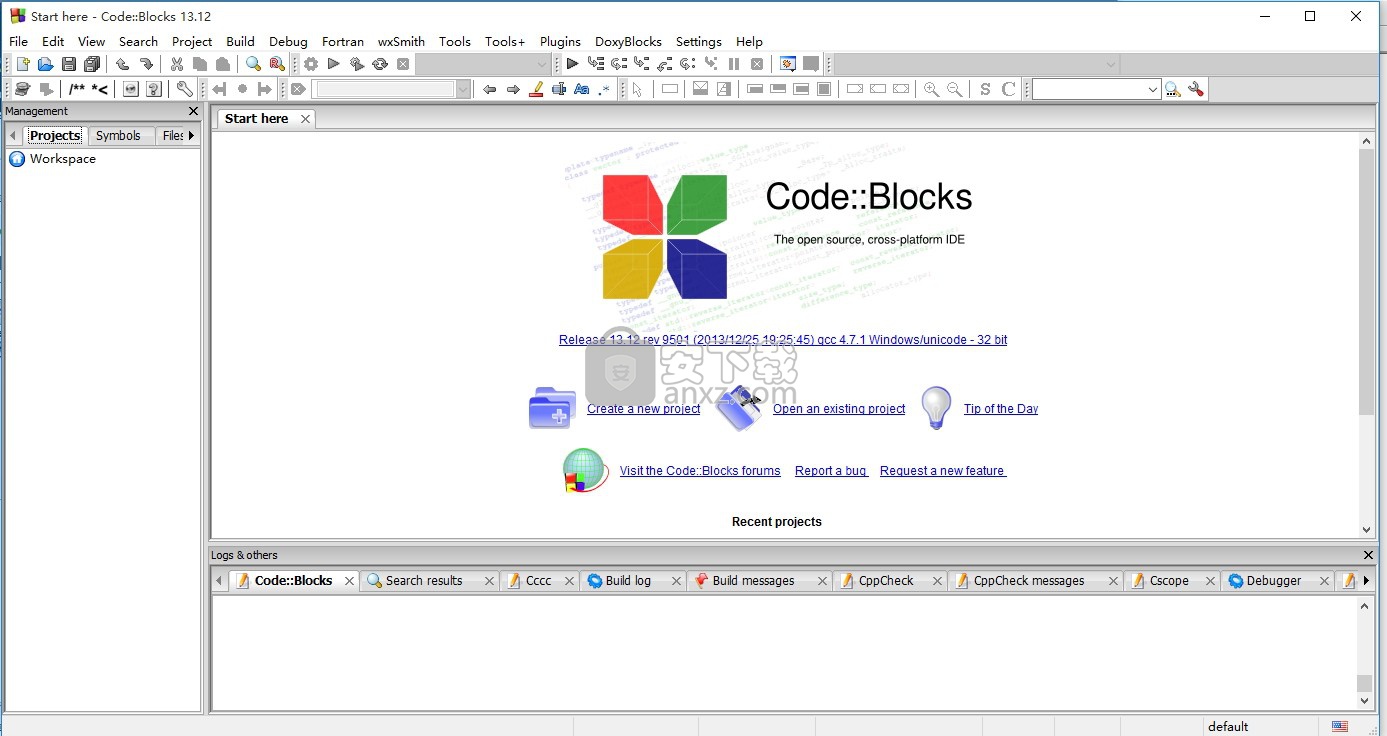This screenshot has height=736, width=1387.
Task: Click the Replace icon in toolbar
Action: [277, 64]
